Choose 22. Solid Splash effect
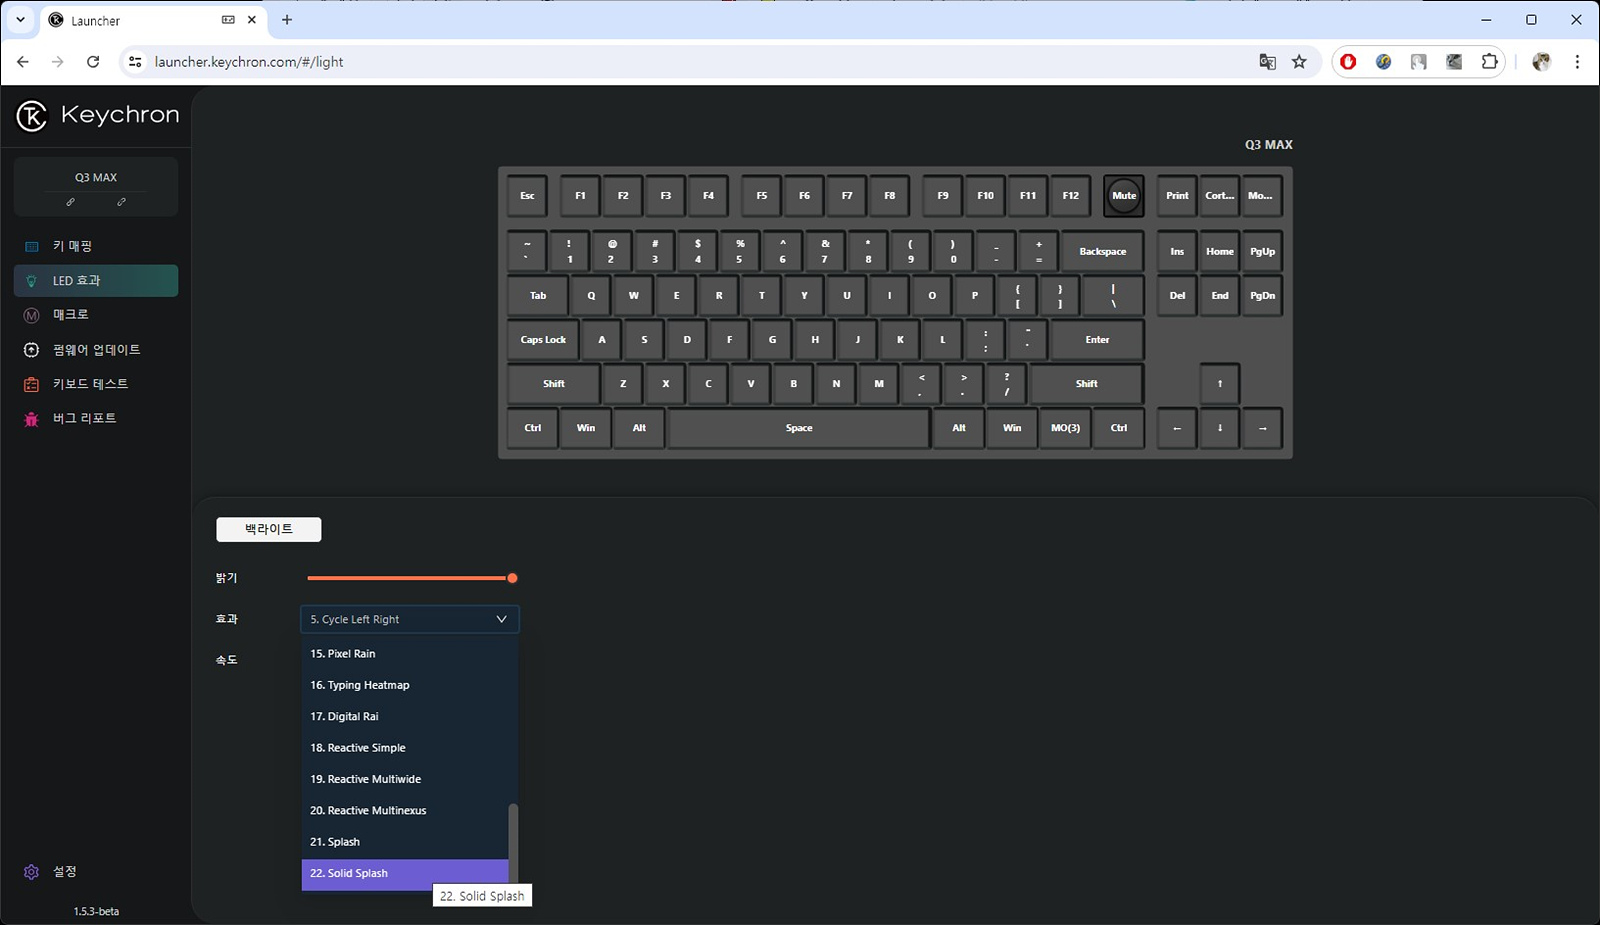This screenshot has height=925, width=1600. click(x=405, y=873)
